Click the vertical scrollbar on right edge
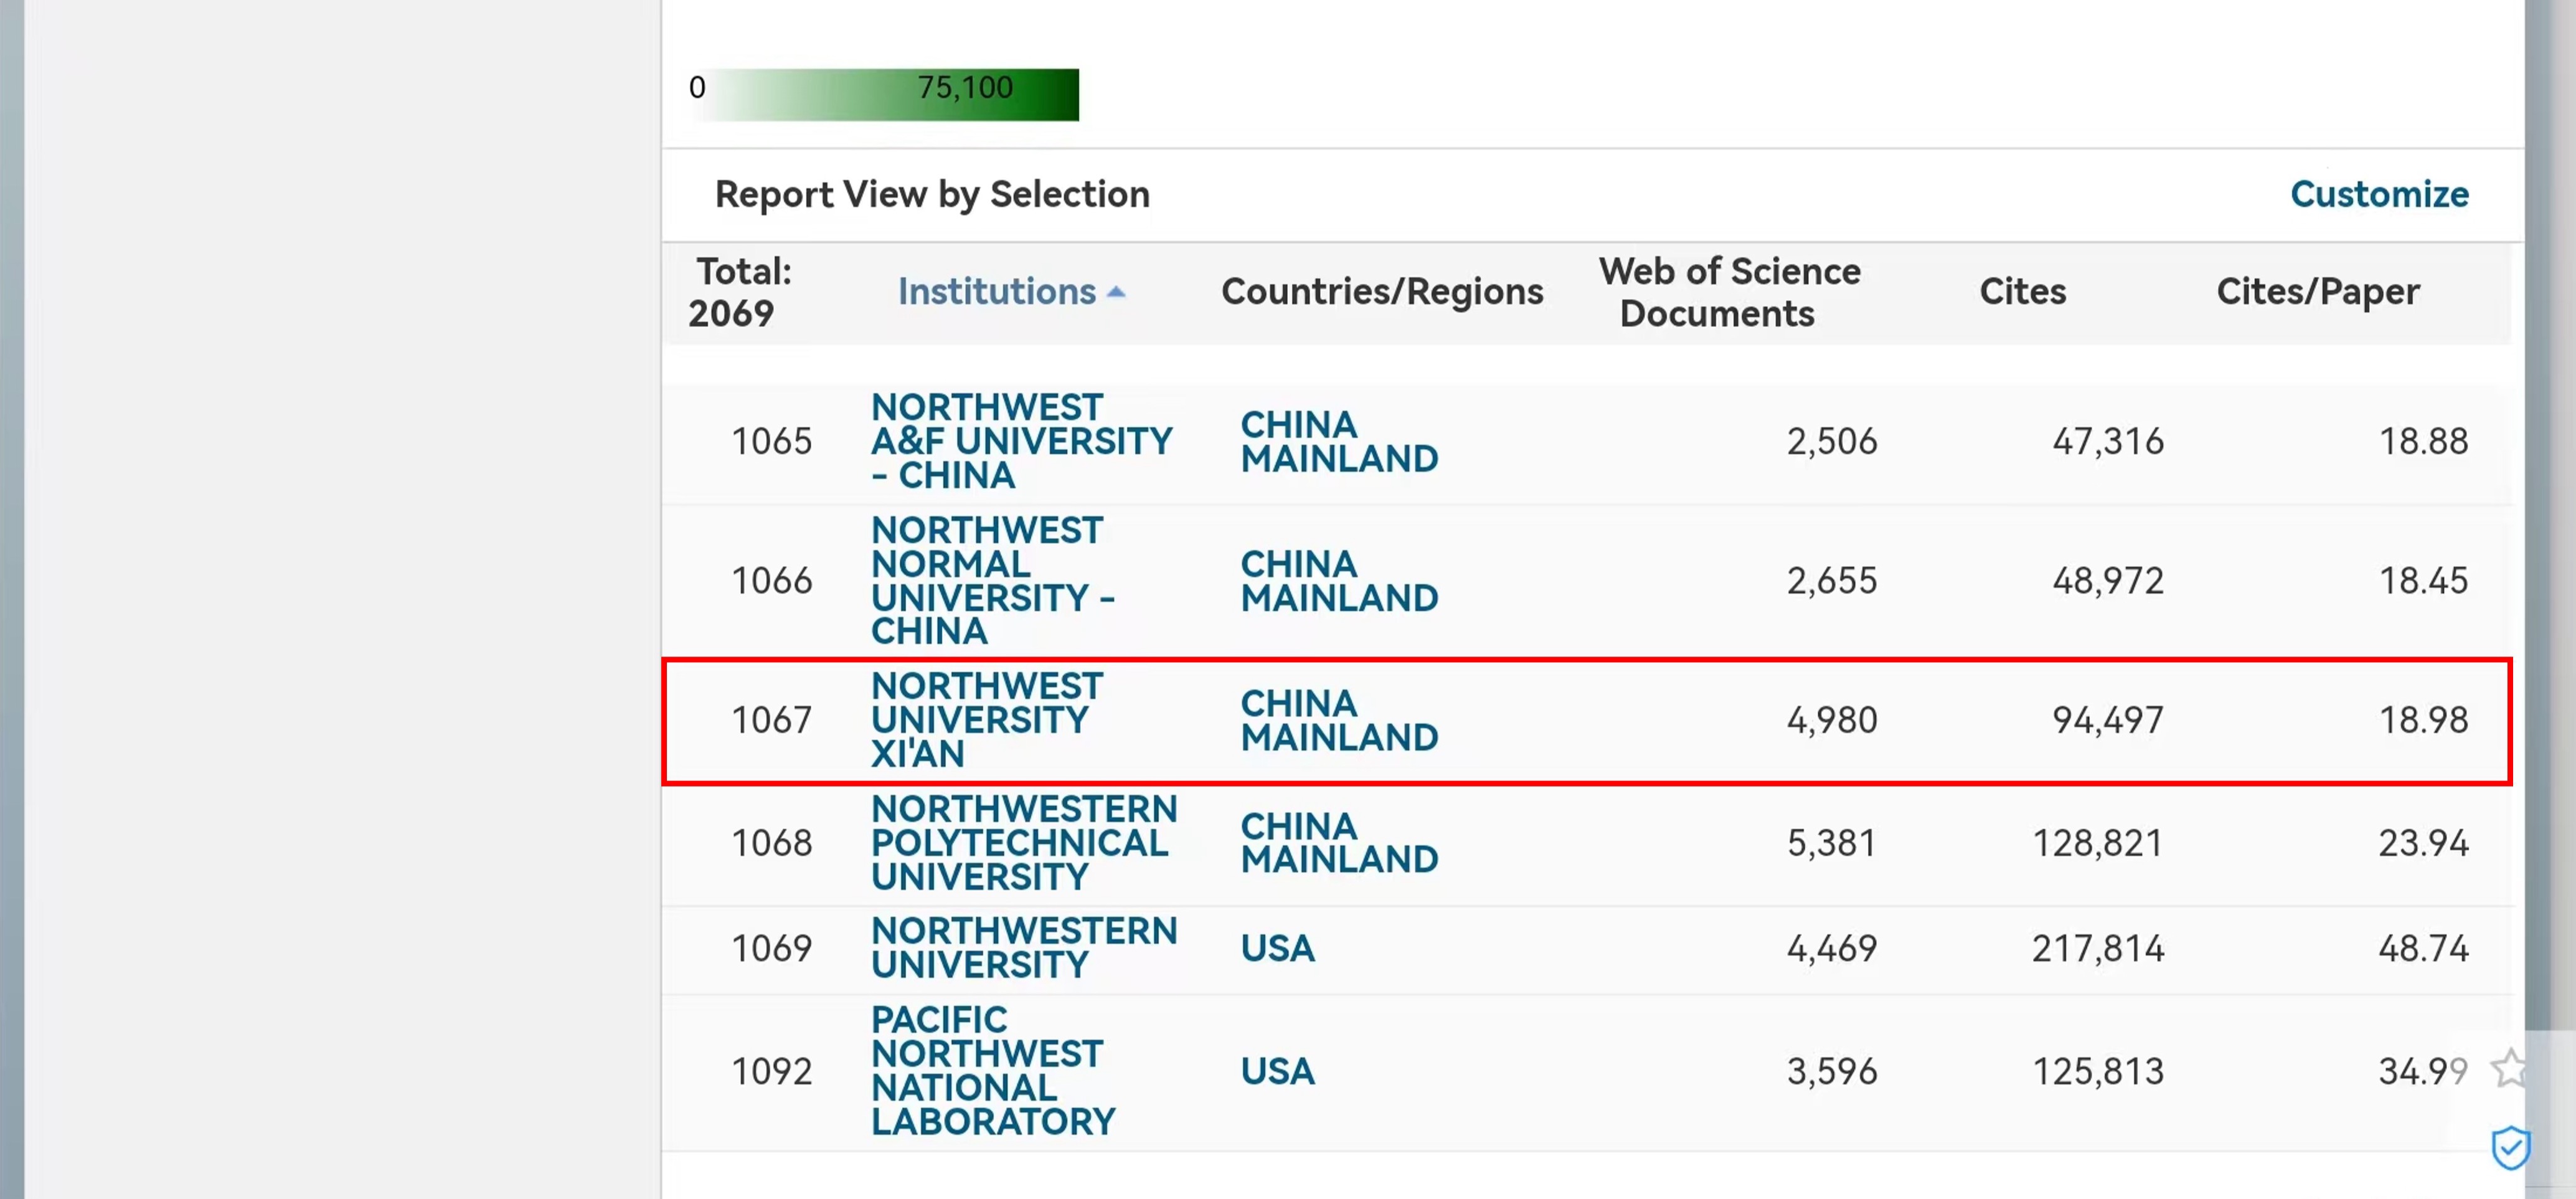The width and height of the screenshot is (2576, 1199). 2549,500
